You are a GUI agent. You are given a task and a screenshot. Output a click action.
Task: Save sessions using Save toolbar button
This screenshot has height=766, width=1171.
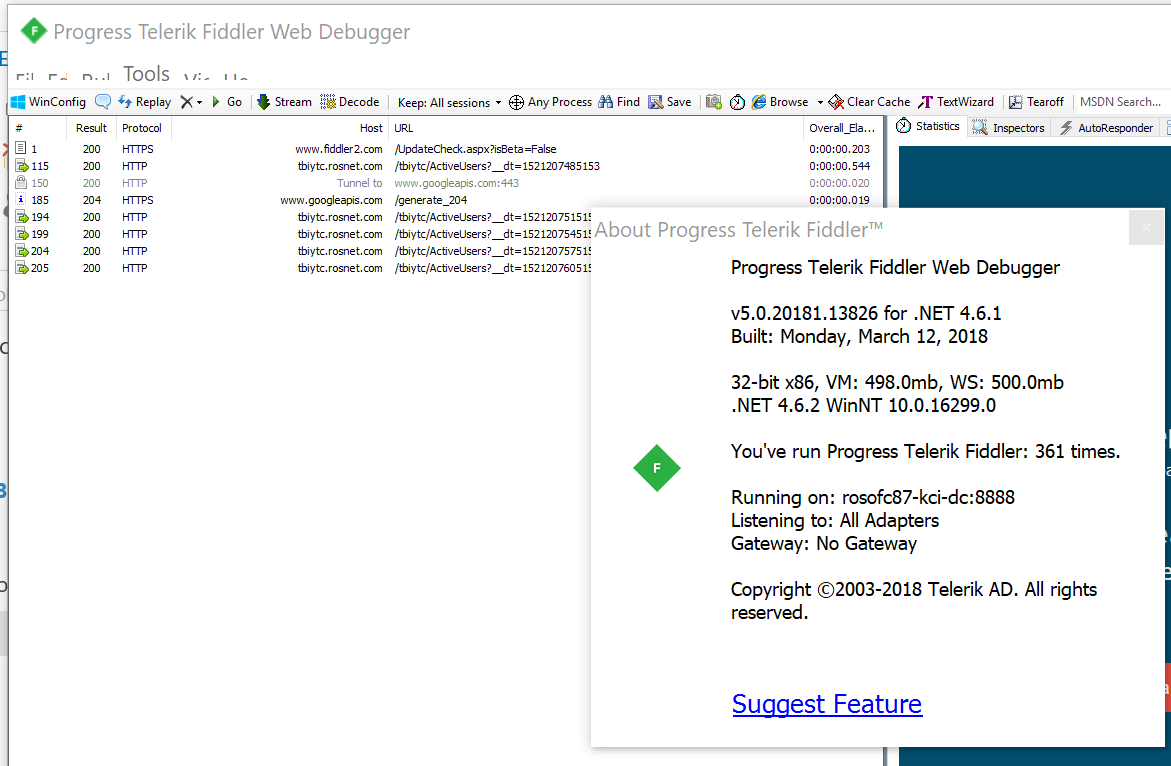coord(670,102)
